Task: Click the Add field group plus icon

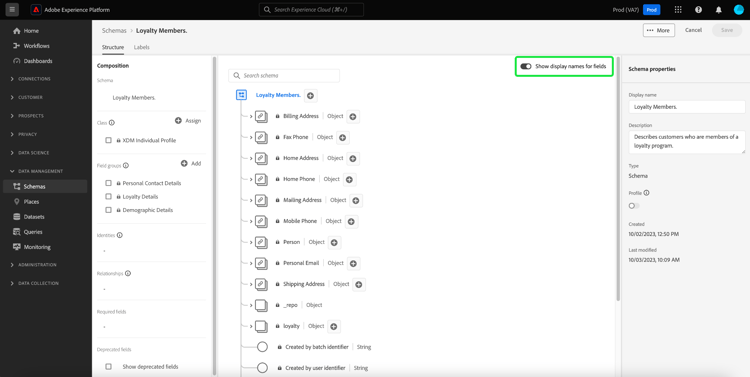Action: 184,164
